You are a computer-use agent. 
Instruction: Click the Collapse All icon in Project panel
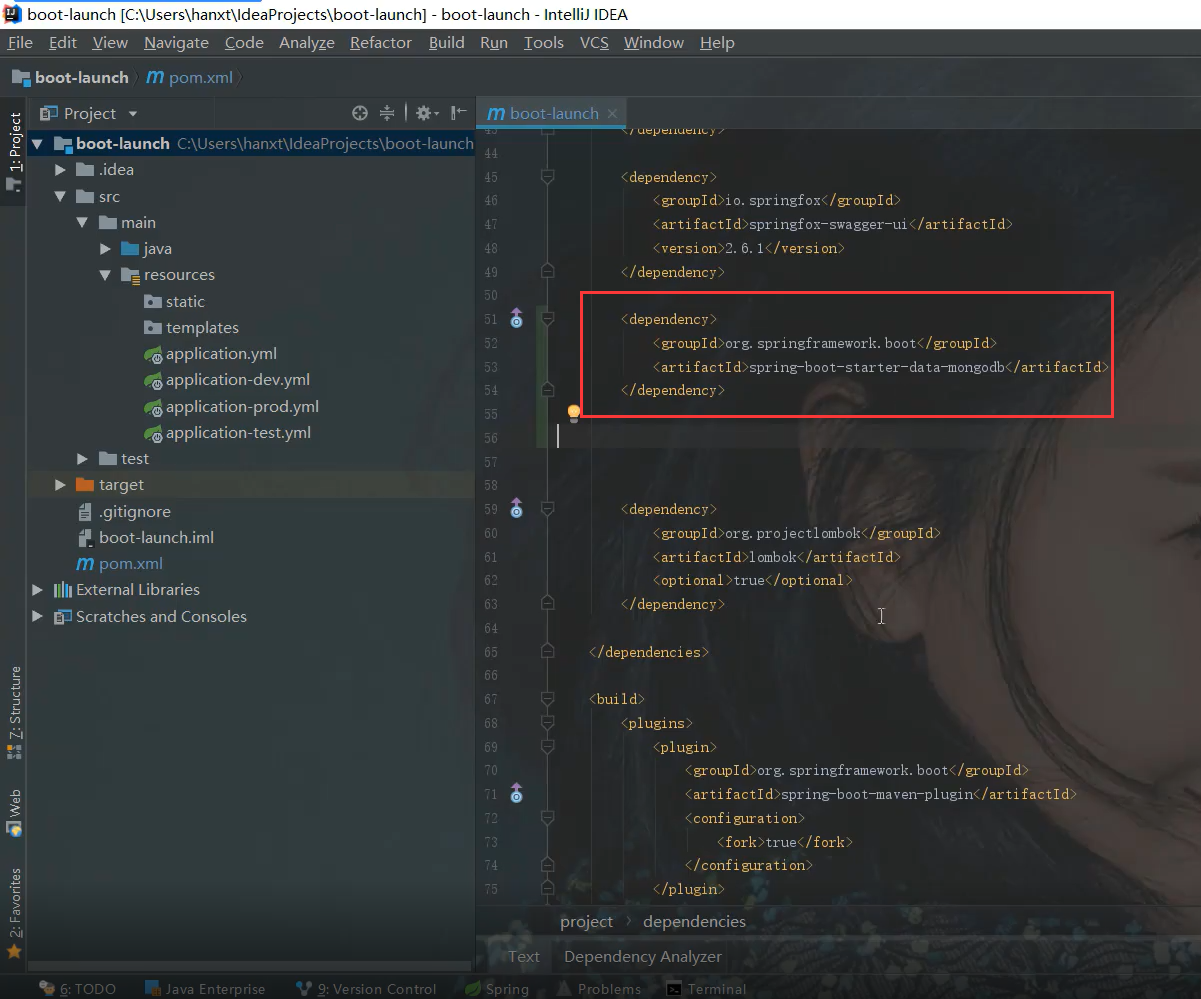coord(387,113)
